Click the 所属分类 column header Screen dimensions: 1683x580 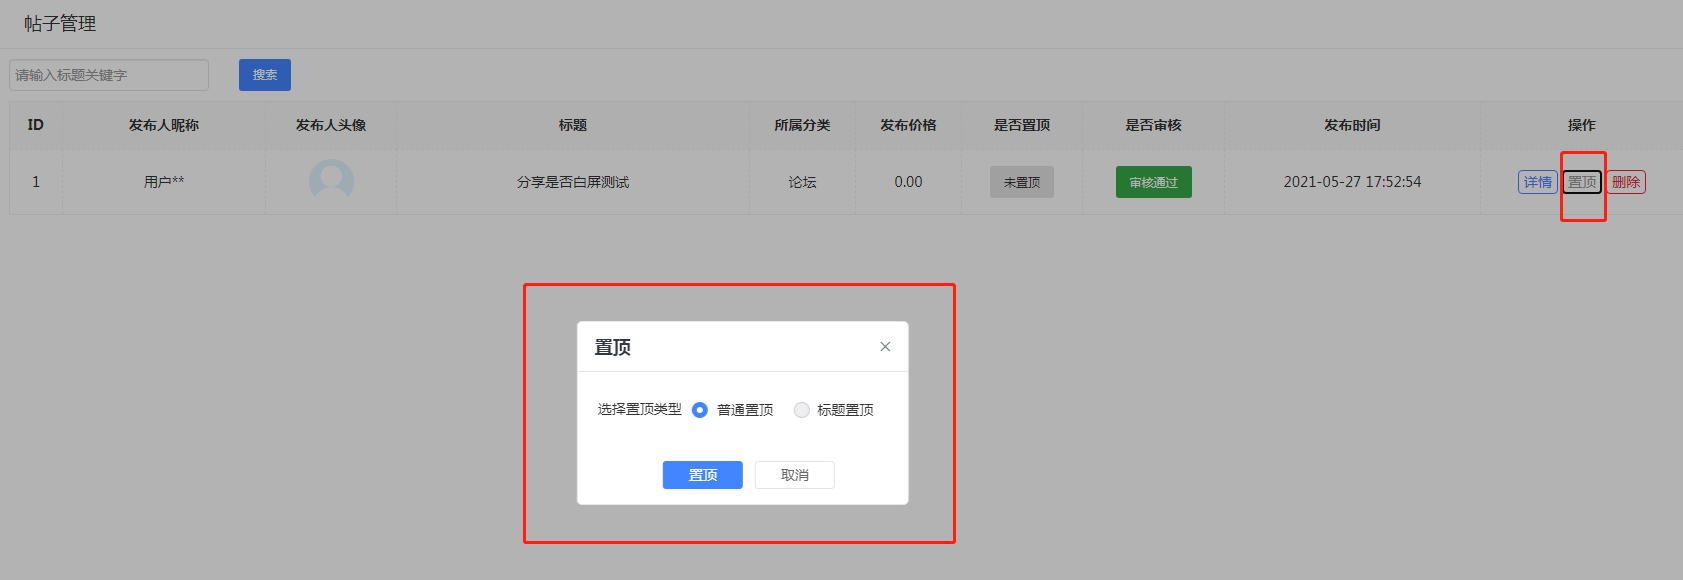click(x=802, y=125)
